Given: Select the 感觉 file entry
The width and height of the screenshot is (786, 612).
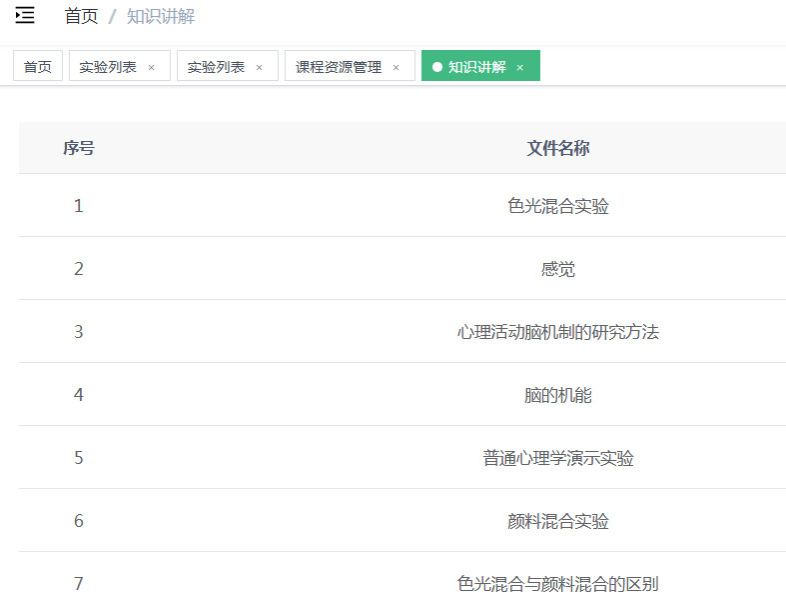Looking at the screenshot, I should click(558, 269).
